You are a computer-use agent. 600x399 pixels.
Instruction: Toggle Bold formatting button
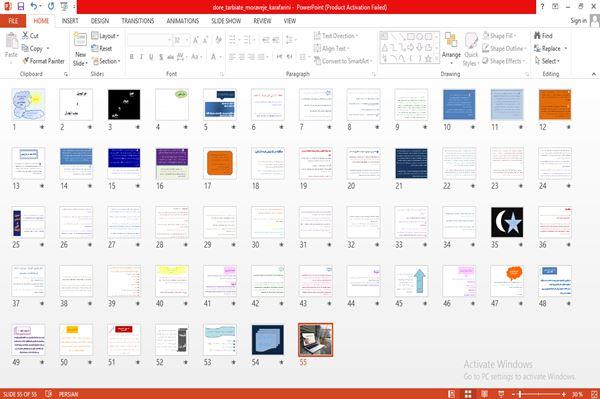(x=132, y=57)
